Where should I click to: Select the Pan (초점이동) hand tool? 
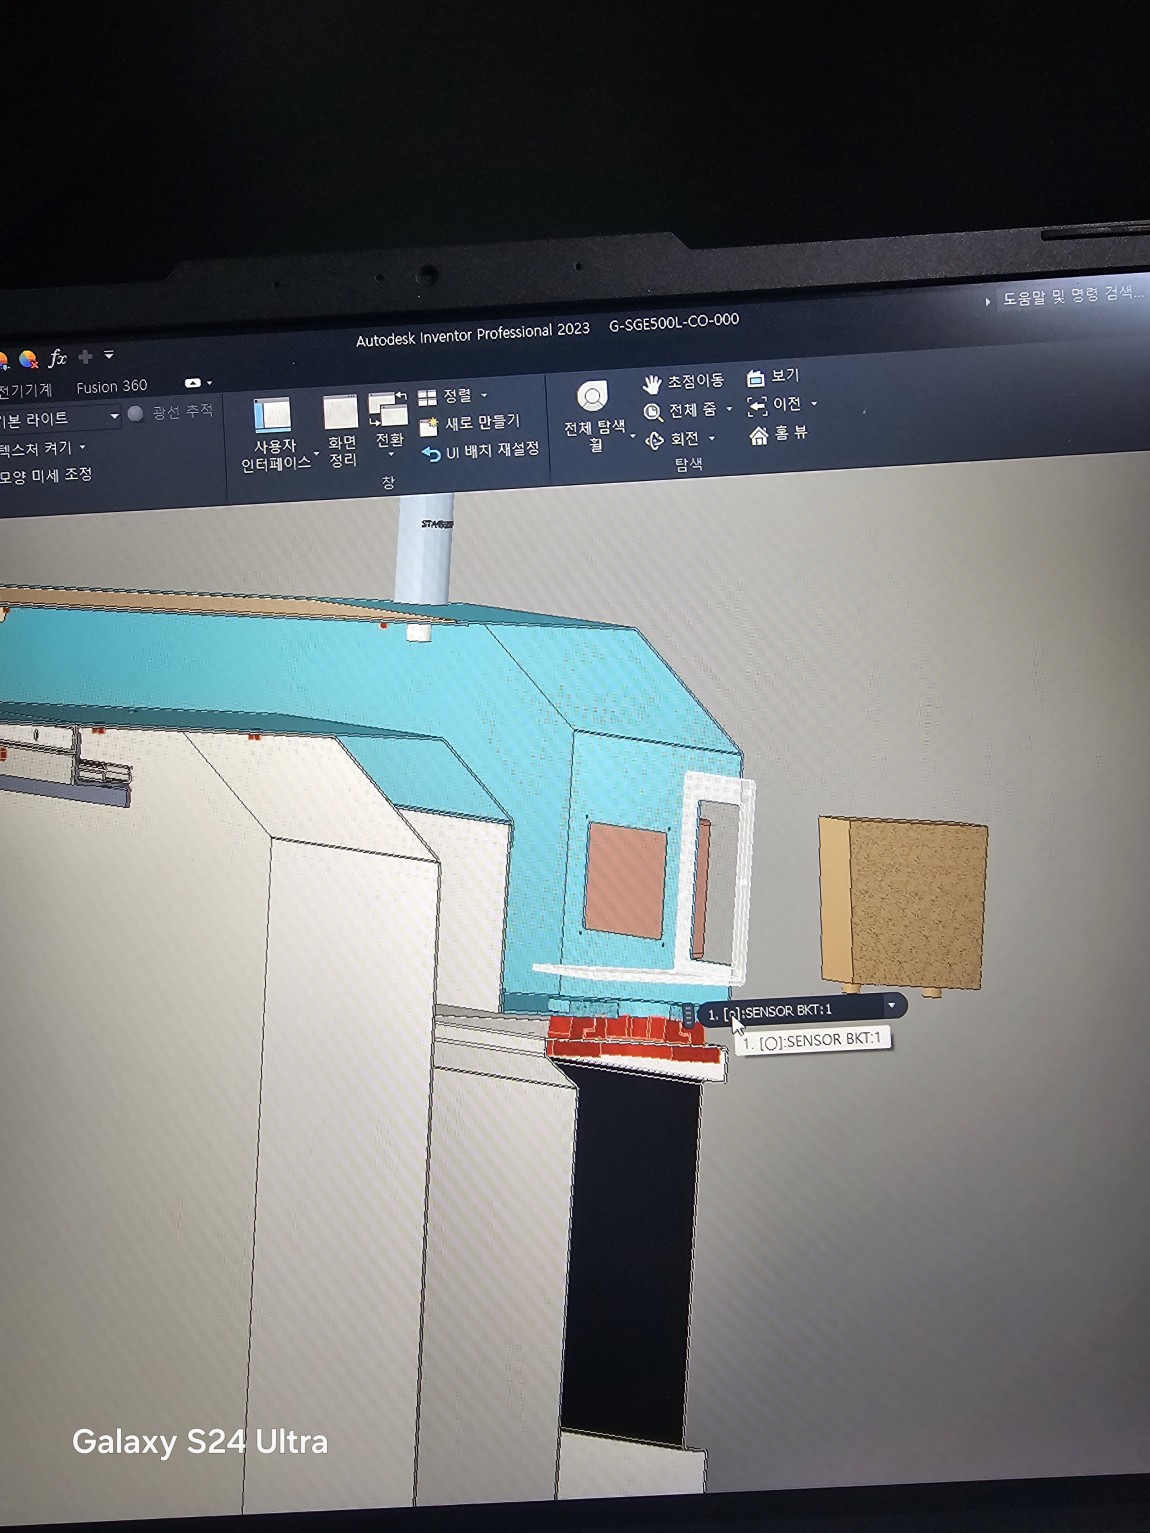pos(652,384)
